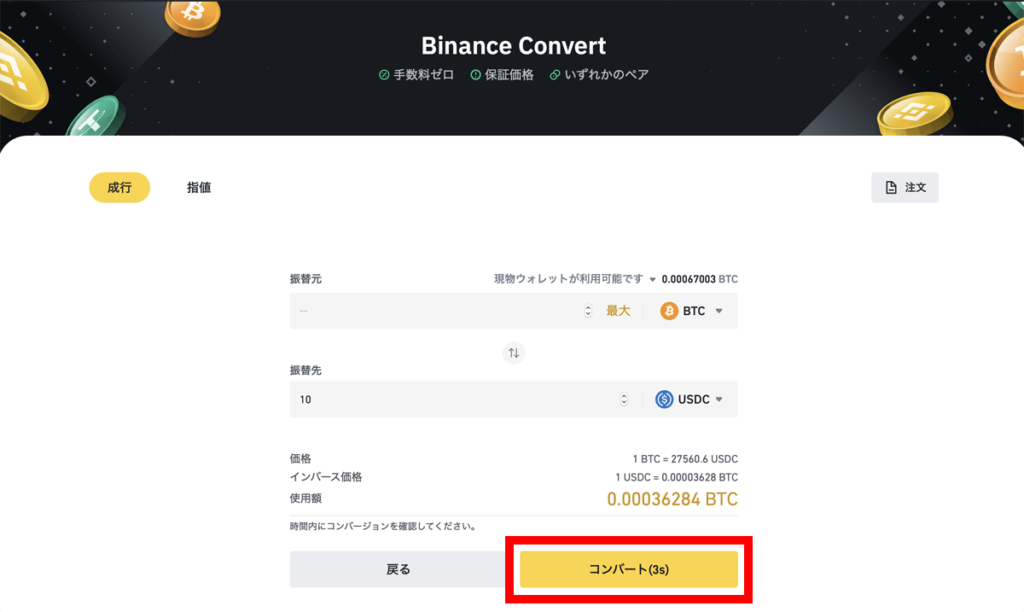Open the 注文 orders button
The width and height of the screenshot is (1024, 612).
point(904,187)
